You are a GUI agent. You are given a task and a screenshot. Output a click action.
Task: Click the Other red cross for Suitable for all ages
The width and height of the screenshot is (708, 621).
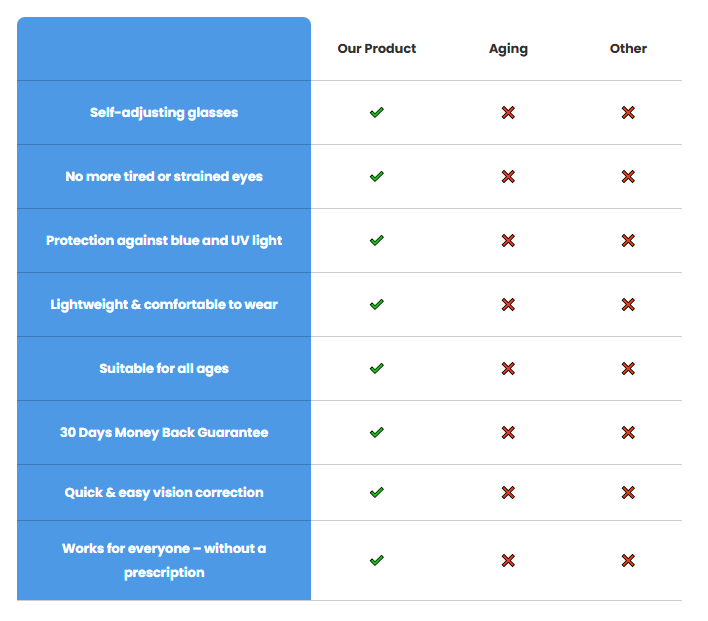[628, 369]
